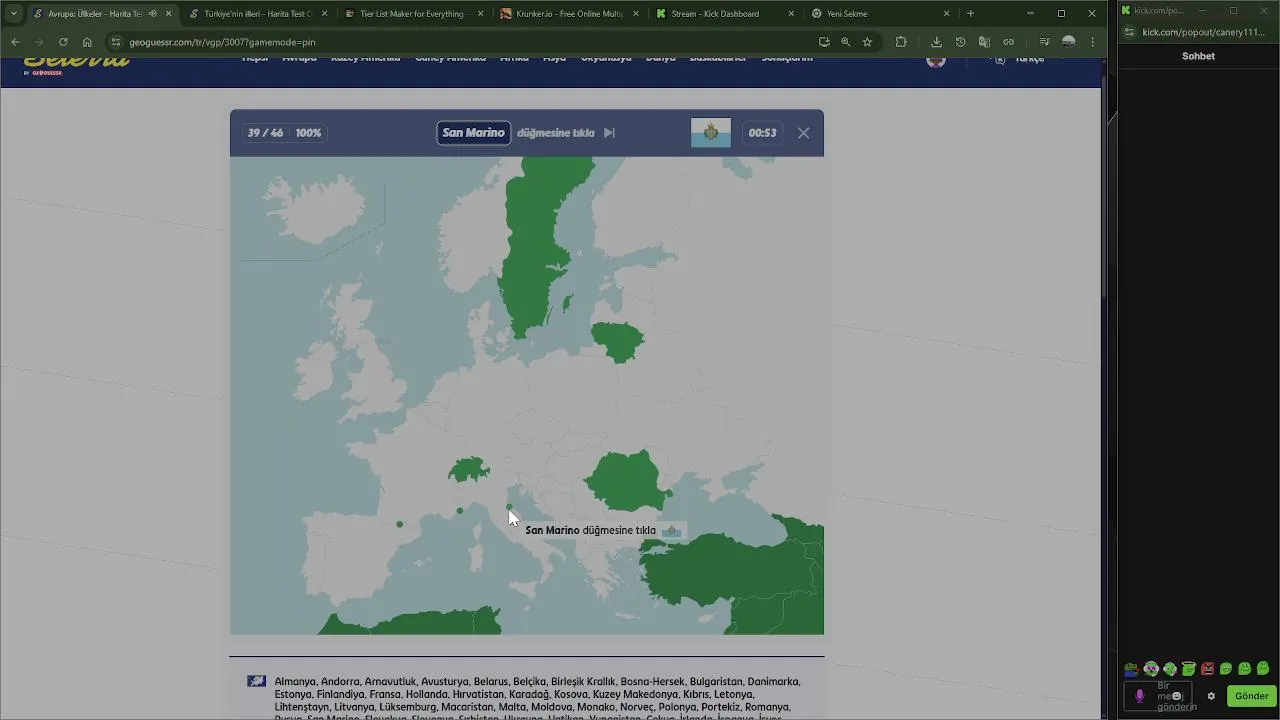Insert the pink-eyed green emote
The height and width of the screenshot is (720, 1280).
point(1151,669)
